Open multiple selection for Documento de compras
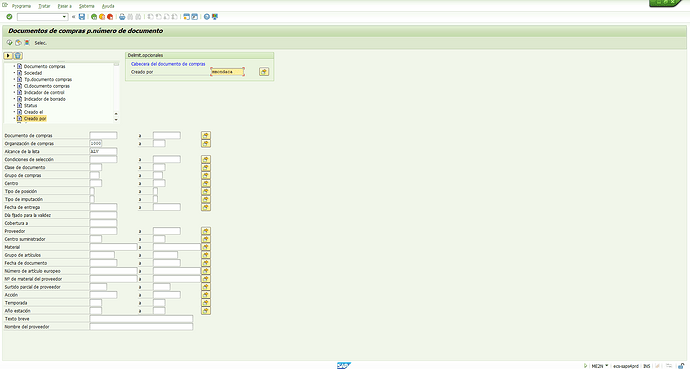The height and width of the screenshot is (369, 690). [x=206, y=135]
